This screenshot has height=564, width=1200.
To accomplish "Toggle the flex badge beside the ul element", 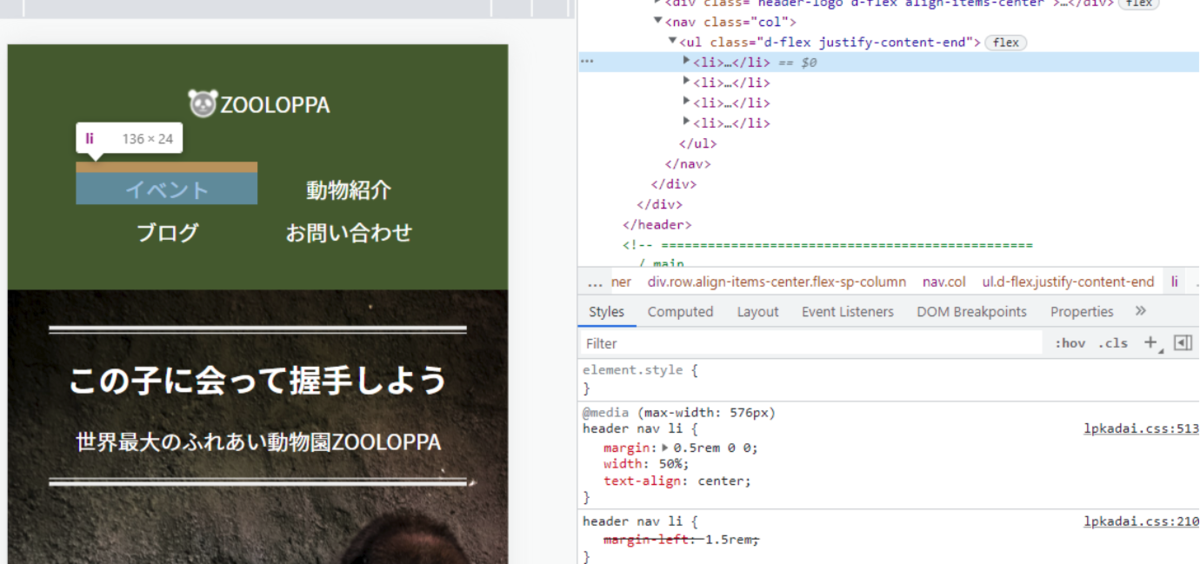I will point(1006,42).
